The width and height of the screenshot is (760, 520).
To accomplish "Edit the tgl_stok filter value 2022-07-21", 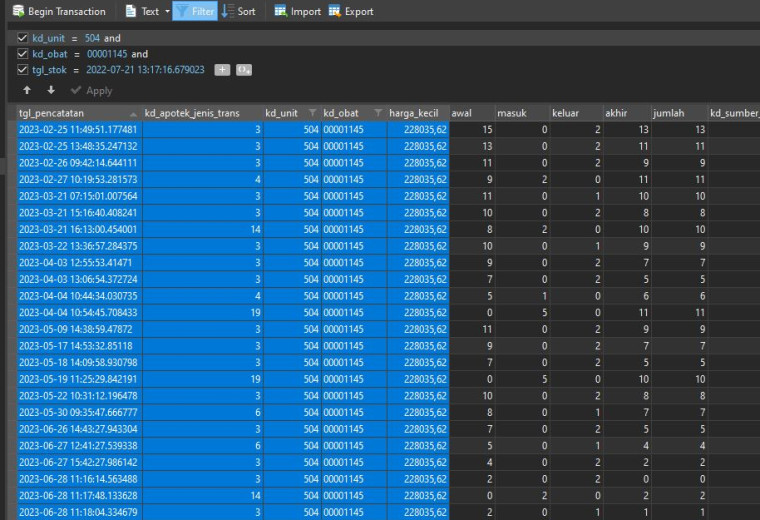I will click(x=145, y=70).
